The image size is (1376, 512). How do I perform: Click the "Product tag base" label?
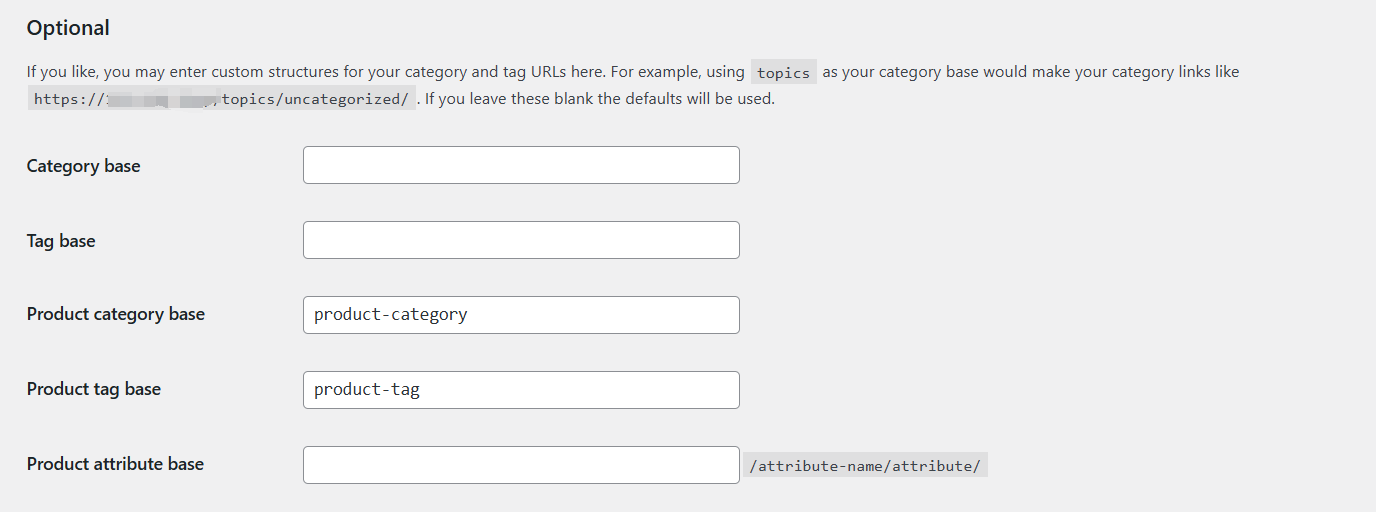click(93, 389)
